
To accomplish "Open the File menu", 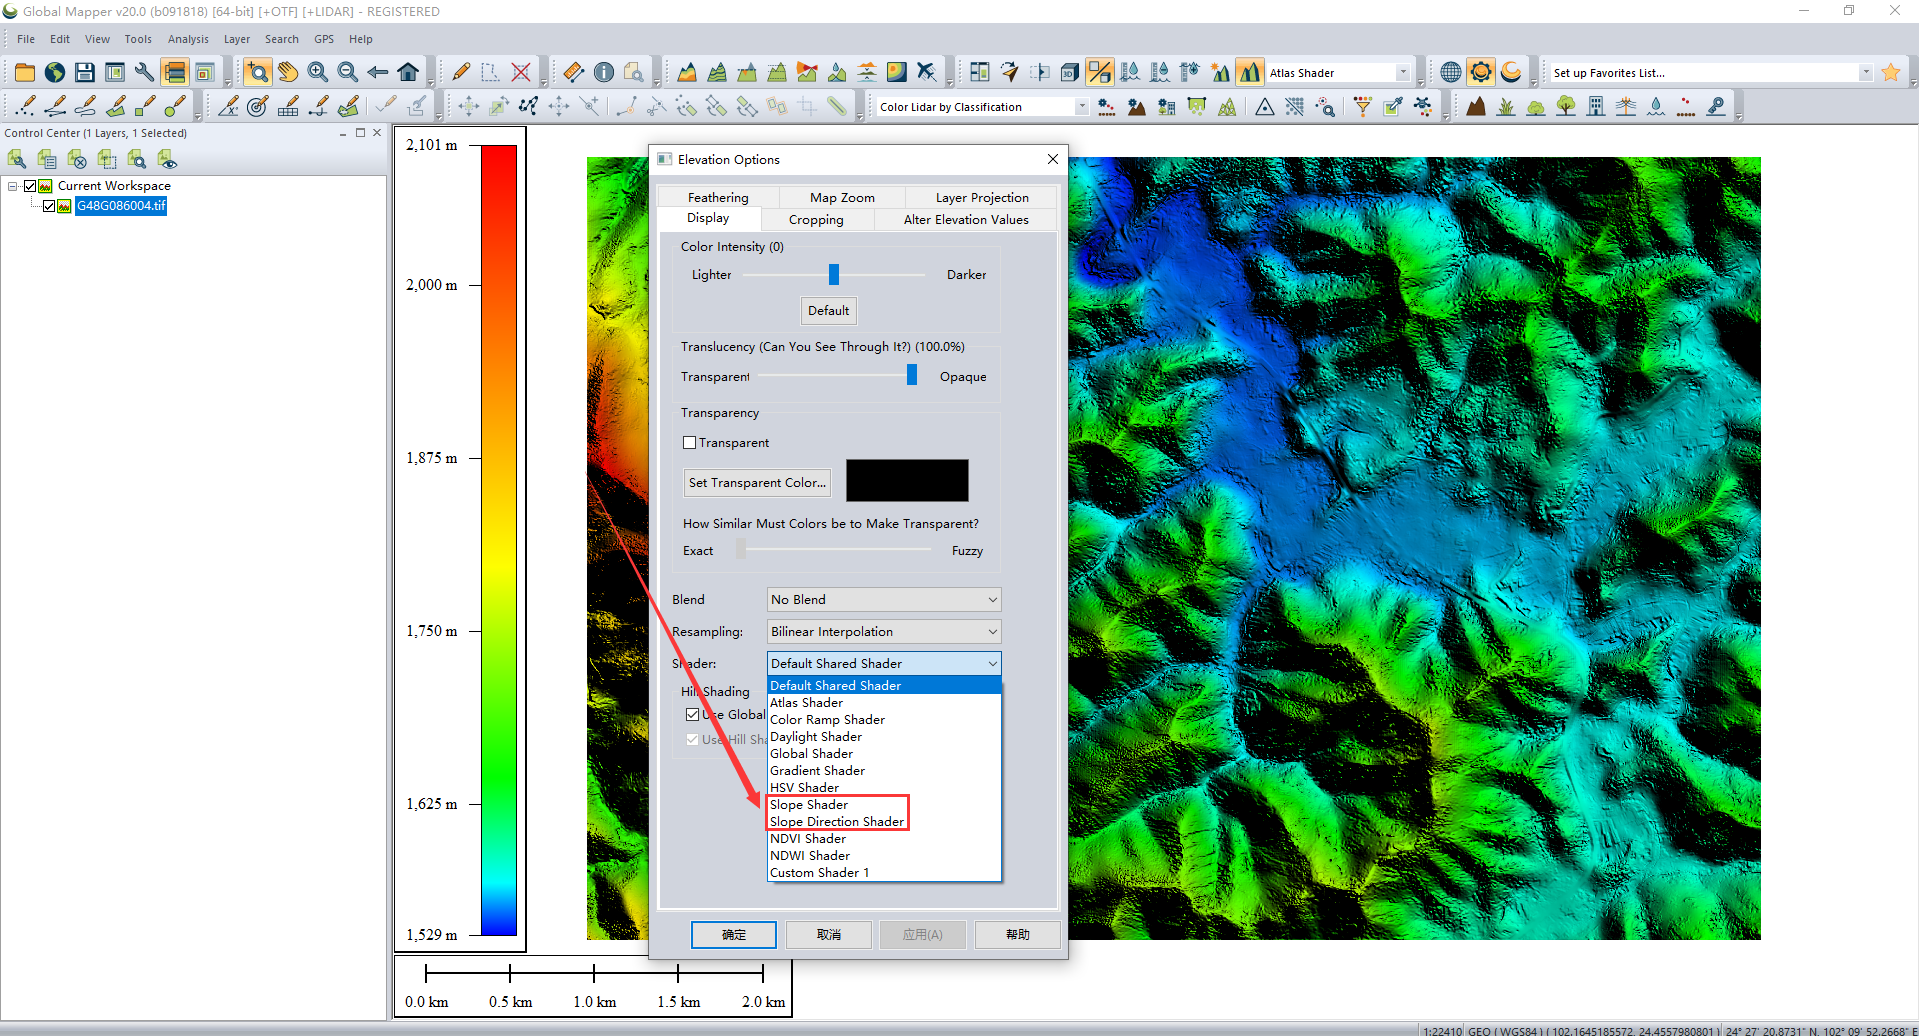I will pos(26,39).
